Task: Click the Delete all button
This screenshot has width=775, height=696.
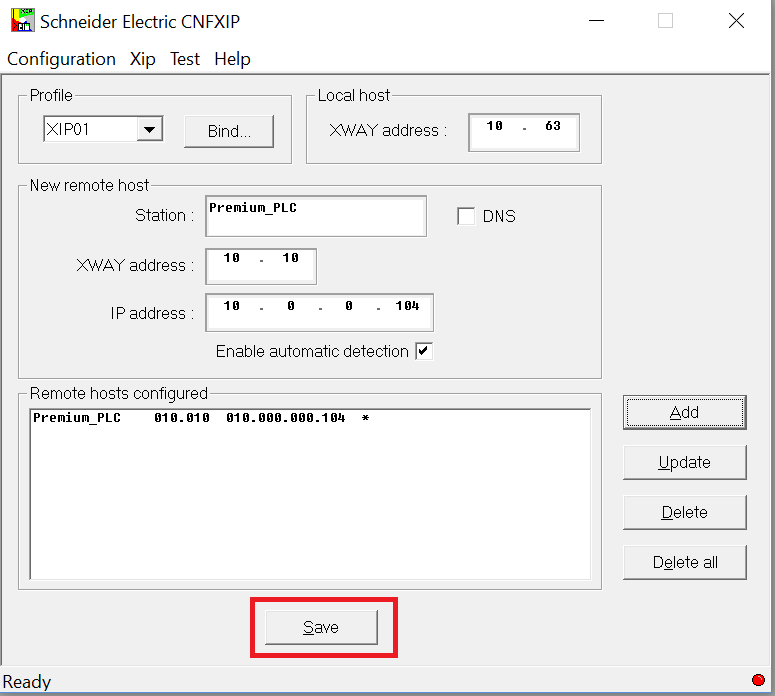Action: 685,562
